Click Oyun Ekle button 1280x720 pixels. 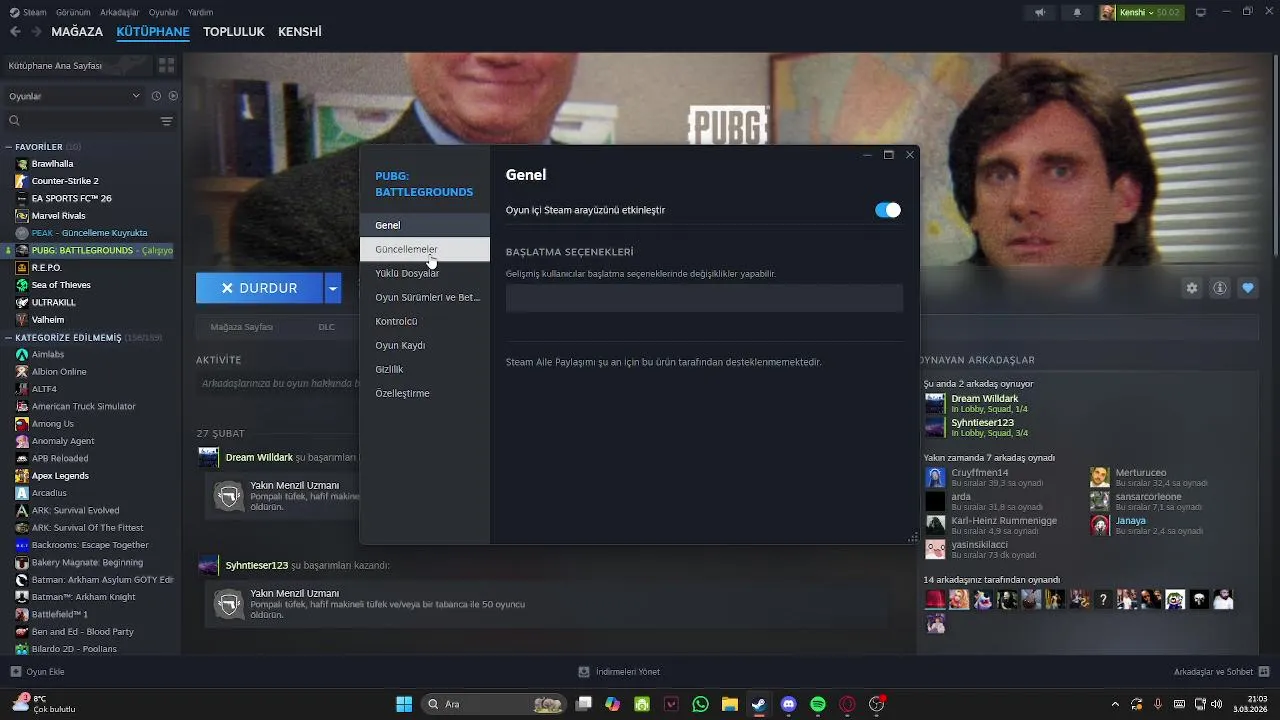[x=37, y=672]
